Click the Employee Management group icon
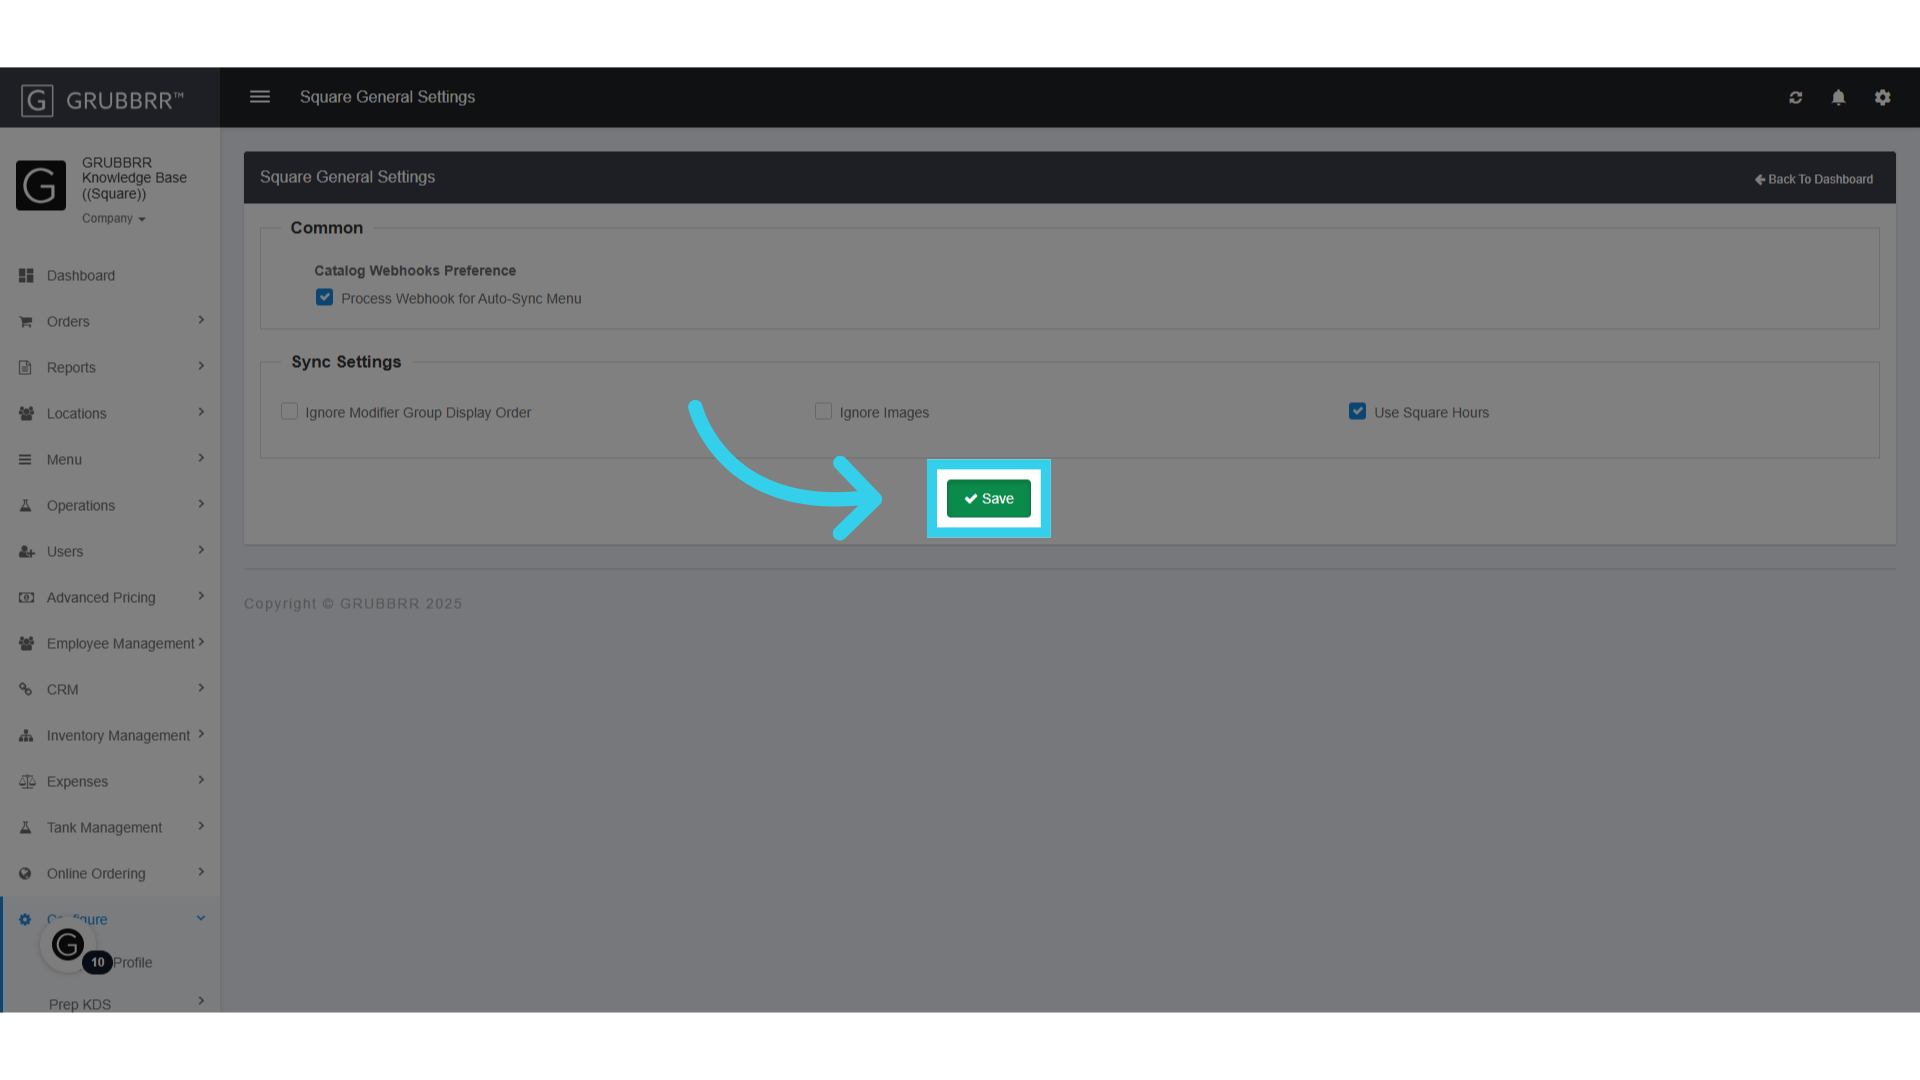The width and height of the screenshot is (1920, 1080). pyautogui.click(x=26, y=643)
